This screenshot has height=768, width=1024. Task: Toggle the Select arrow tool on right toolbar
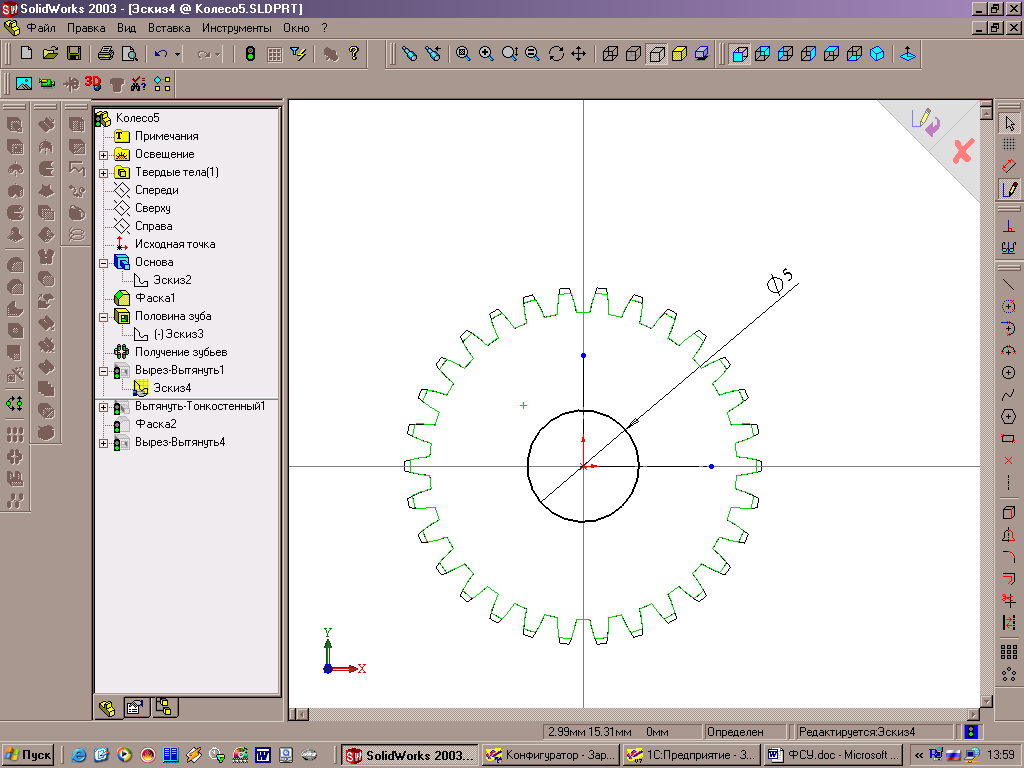(1008, 123)
